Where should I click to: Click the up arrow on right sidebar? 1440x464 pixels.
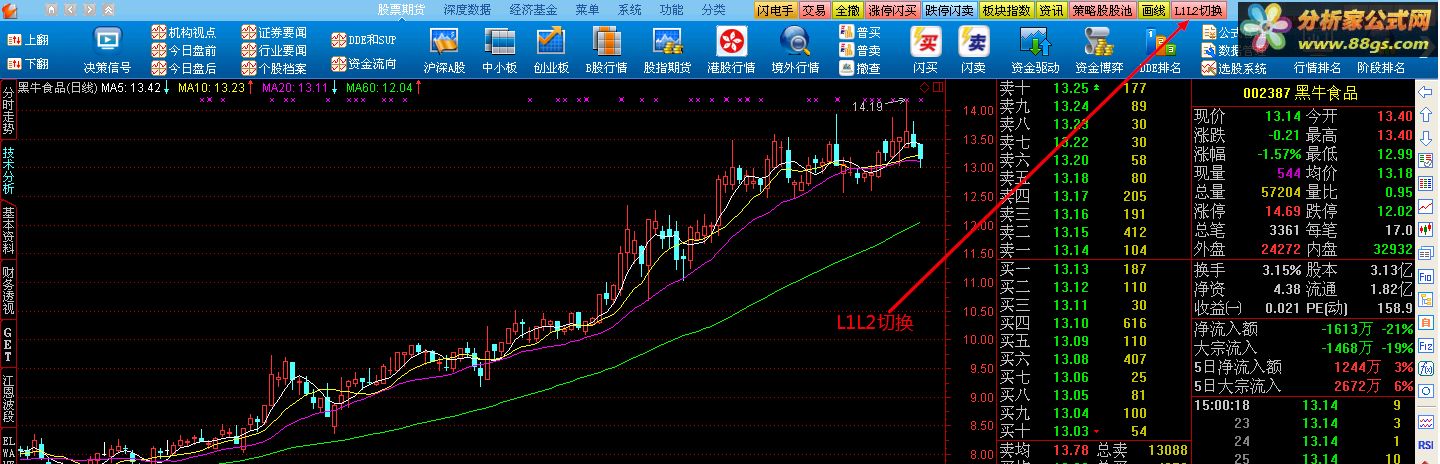click(1425, 116)
